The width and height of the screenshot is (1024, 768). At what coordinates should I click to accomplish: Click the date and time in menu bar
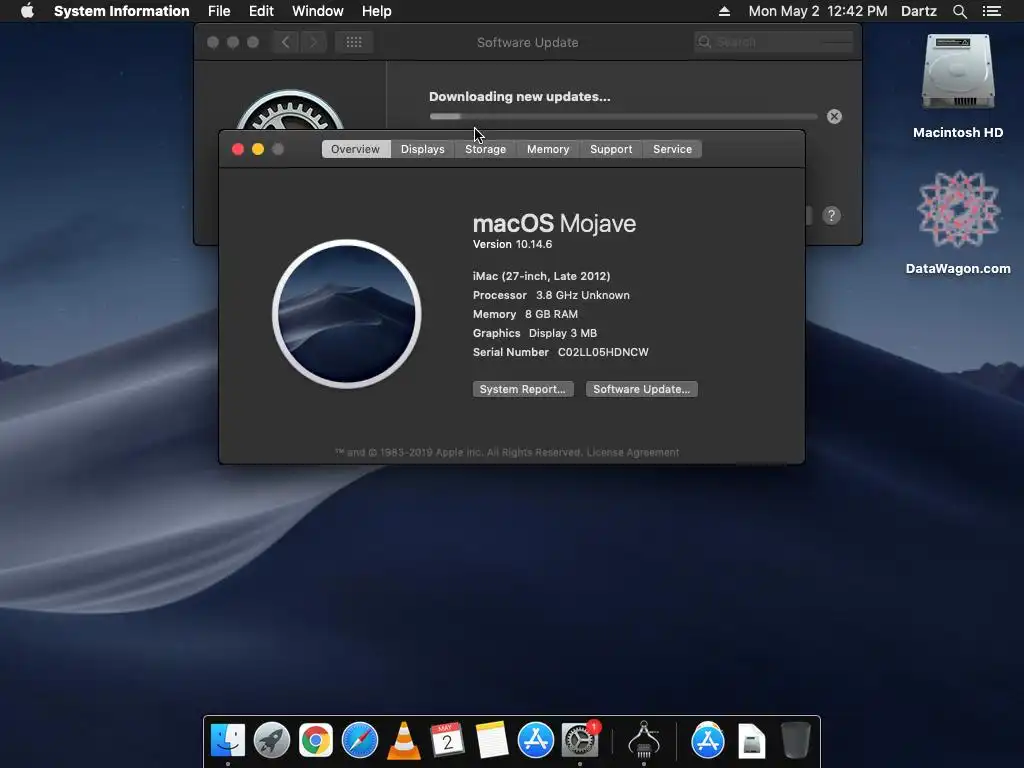click(818, 11)
